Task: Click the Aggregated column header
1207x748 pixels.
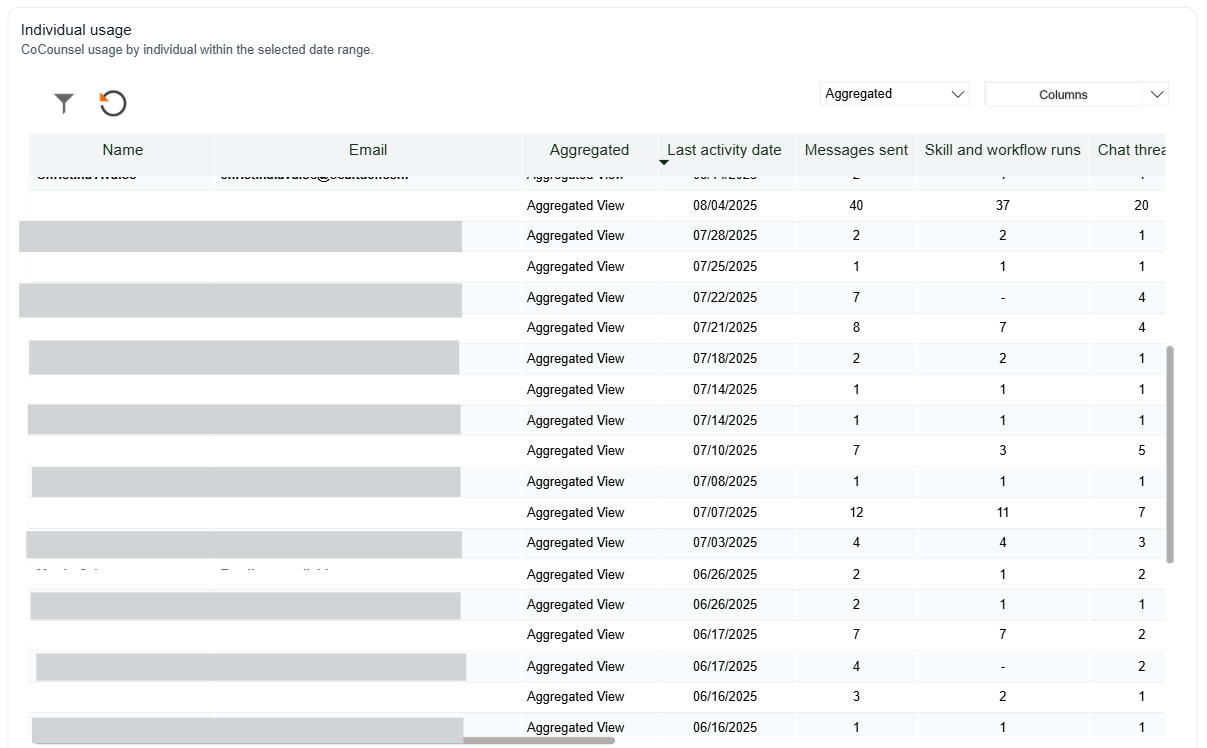Action: coord(589,150)
